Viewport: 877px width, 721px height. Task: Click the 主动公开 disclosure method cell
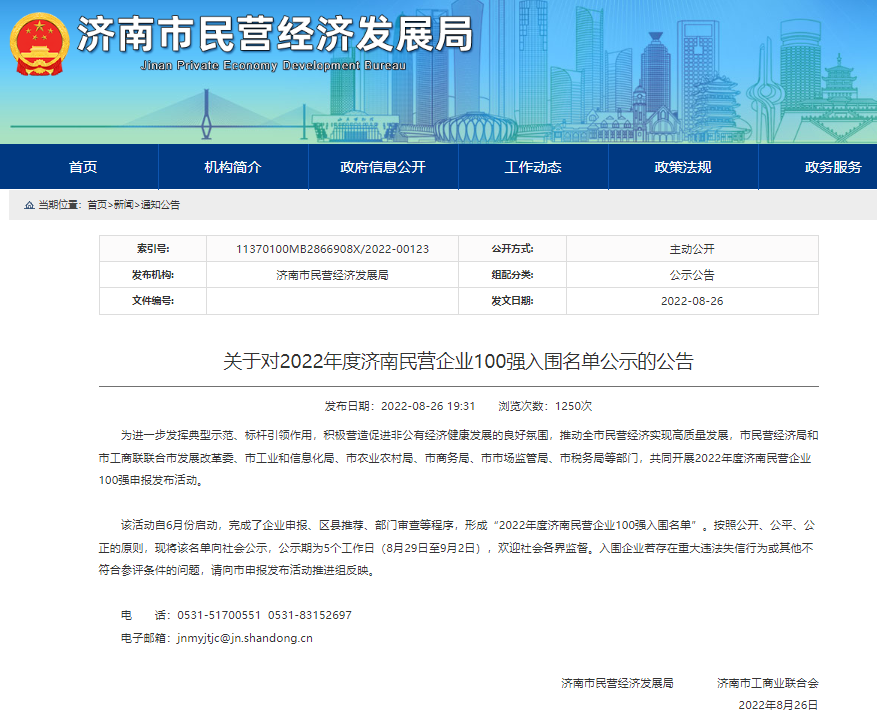point(691,249)
